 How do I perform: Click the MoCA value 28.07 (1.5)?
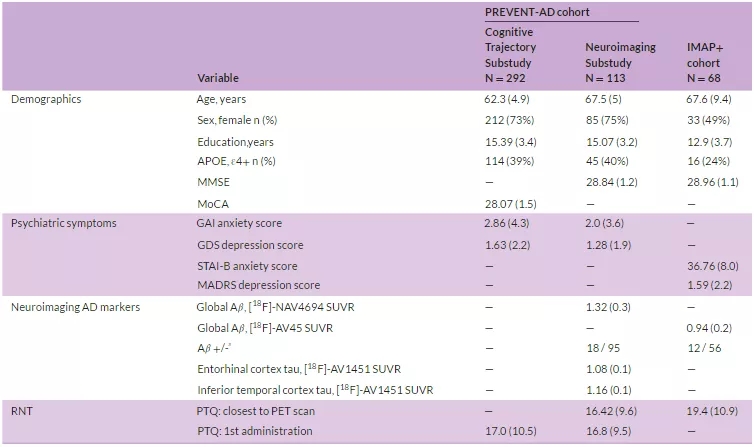(510, 204)
